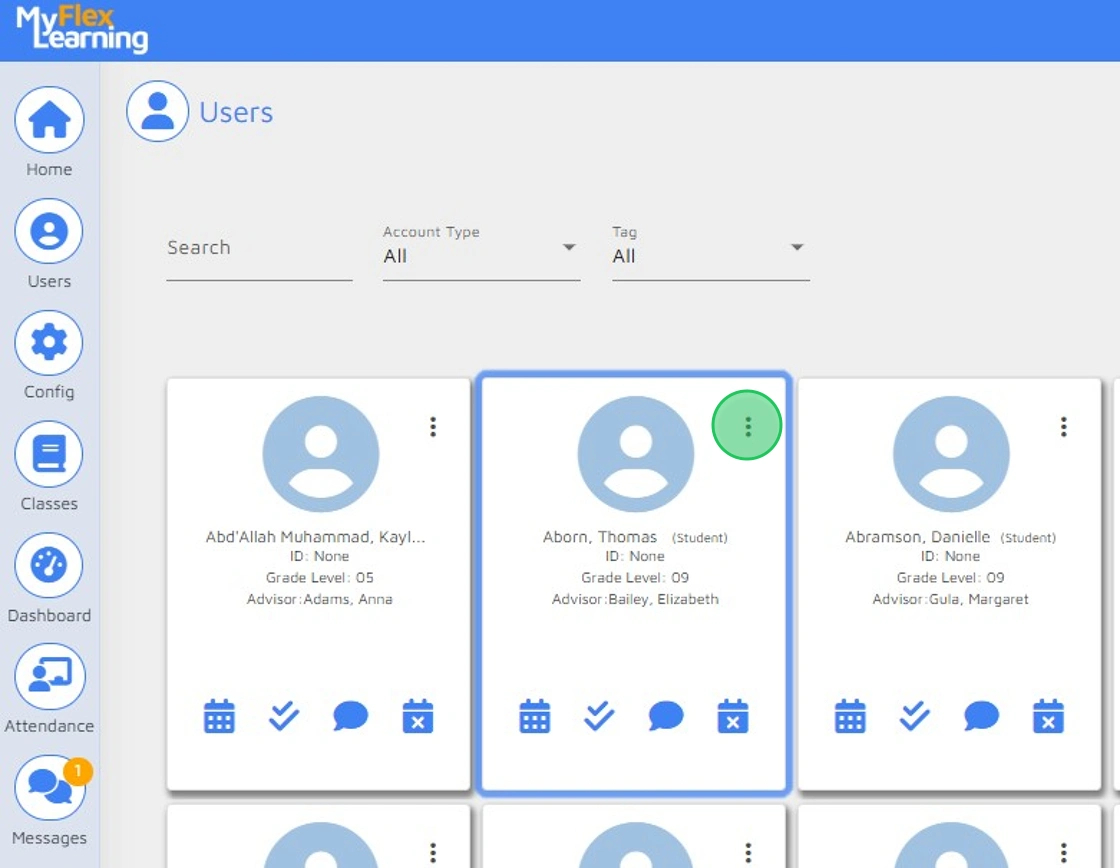
Task: Open the Dashboard gauge icon
Action: tap(49, 565)
